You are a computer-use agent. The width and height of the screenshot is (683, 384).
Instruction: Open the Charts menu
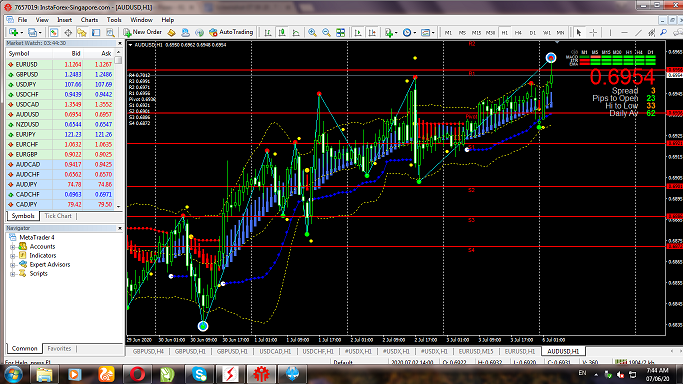pos(89,20)
